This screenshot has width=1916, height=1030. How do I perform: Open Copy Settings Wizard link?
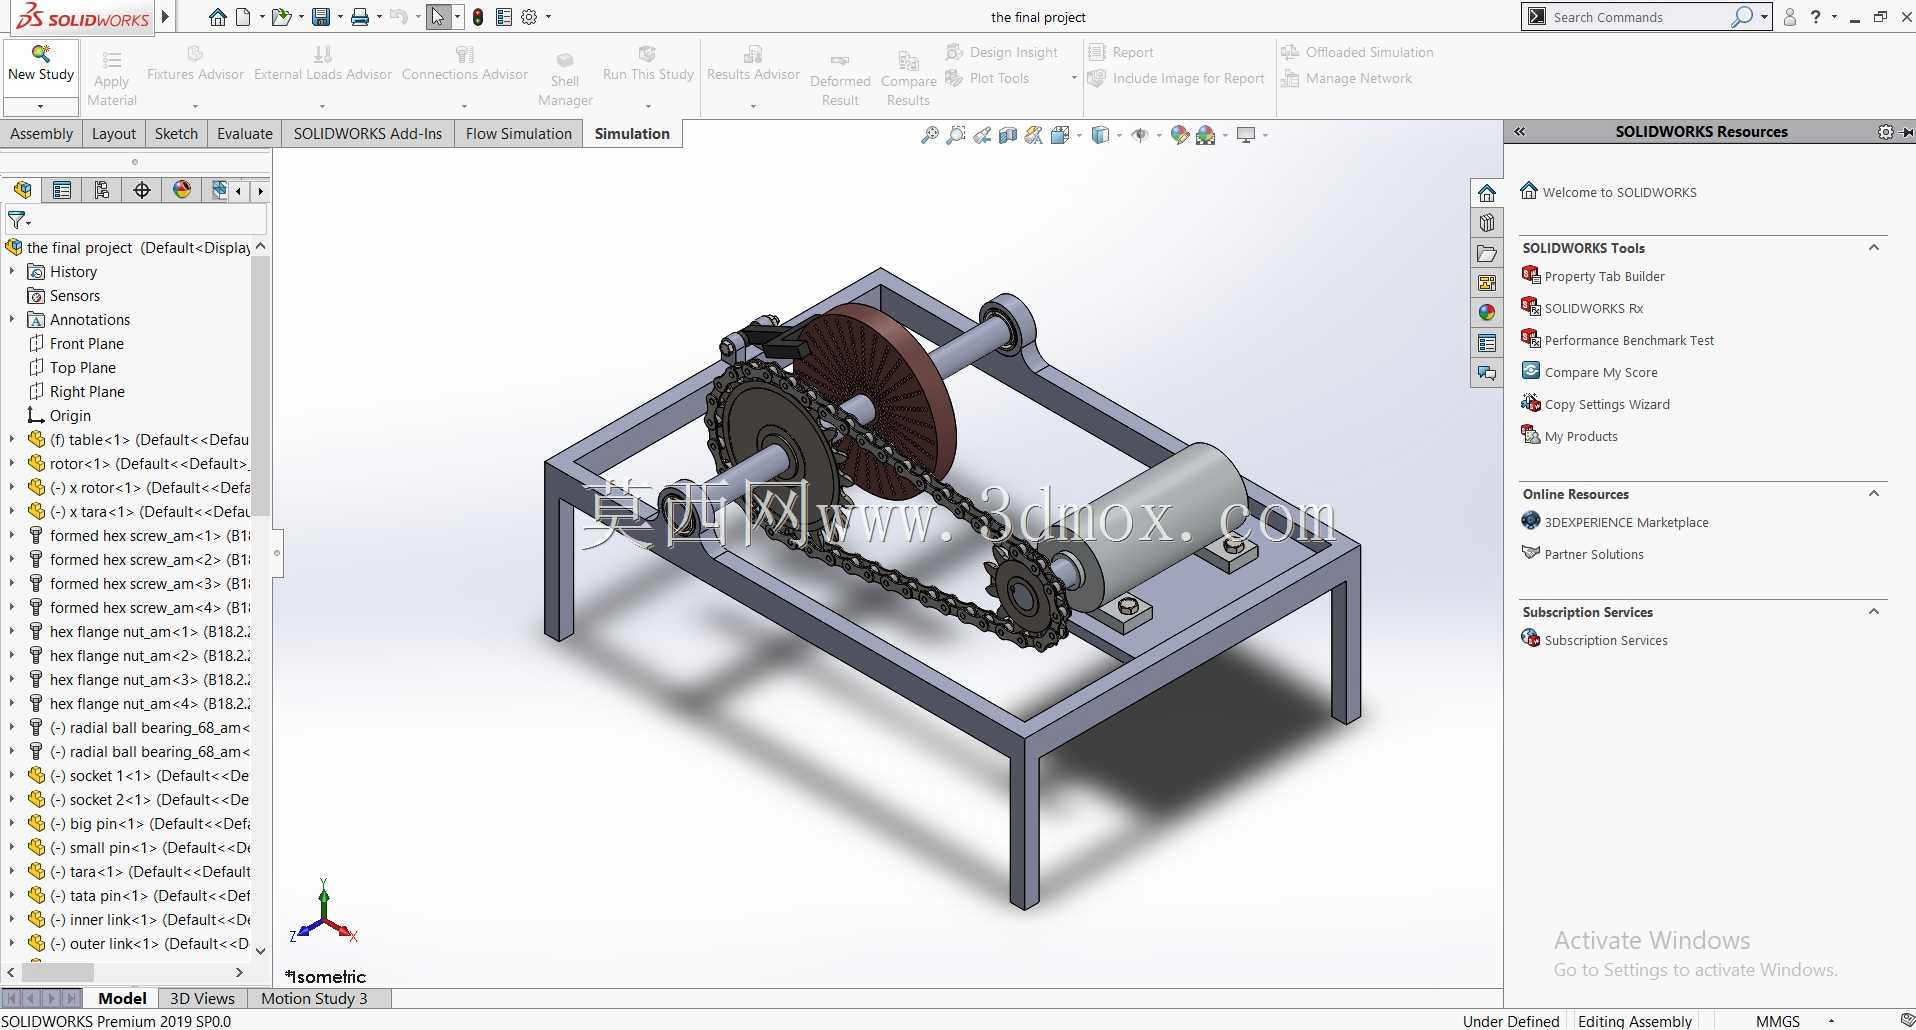click(x=1607, y=405)
